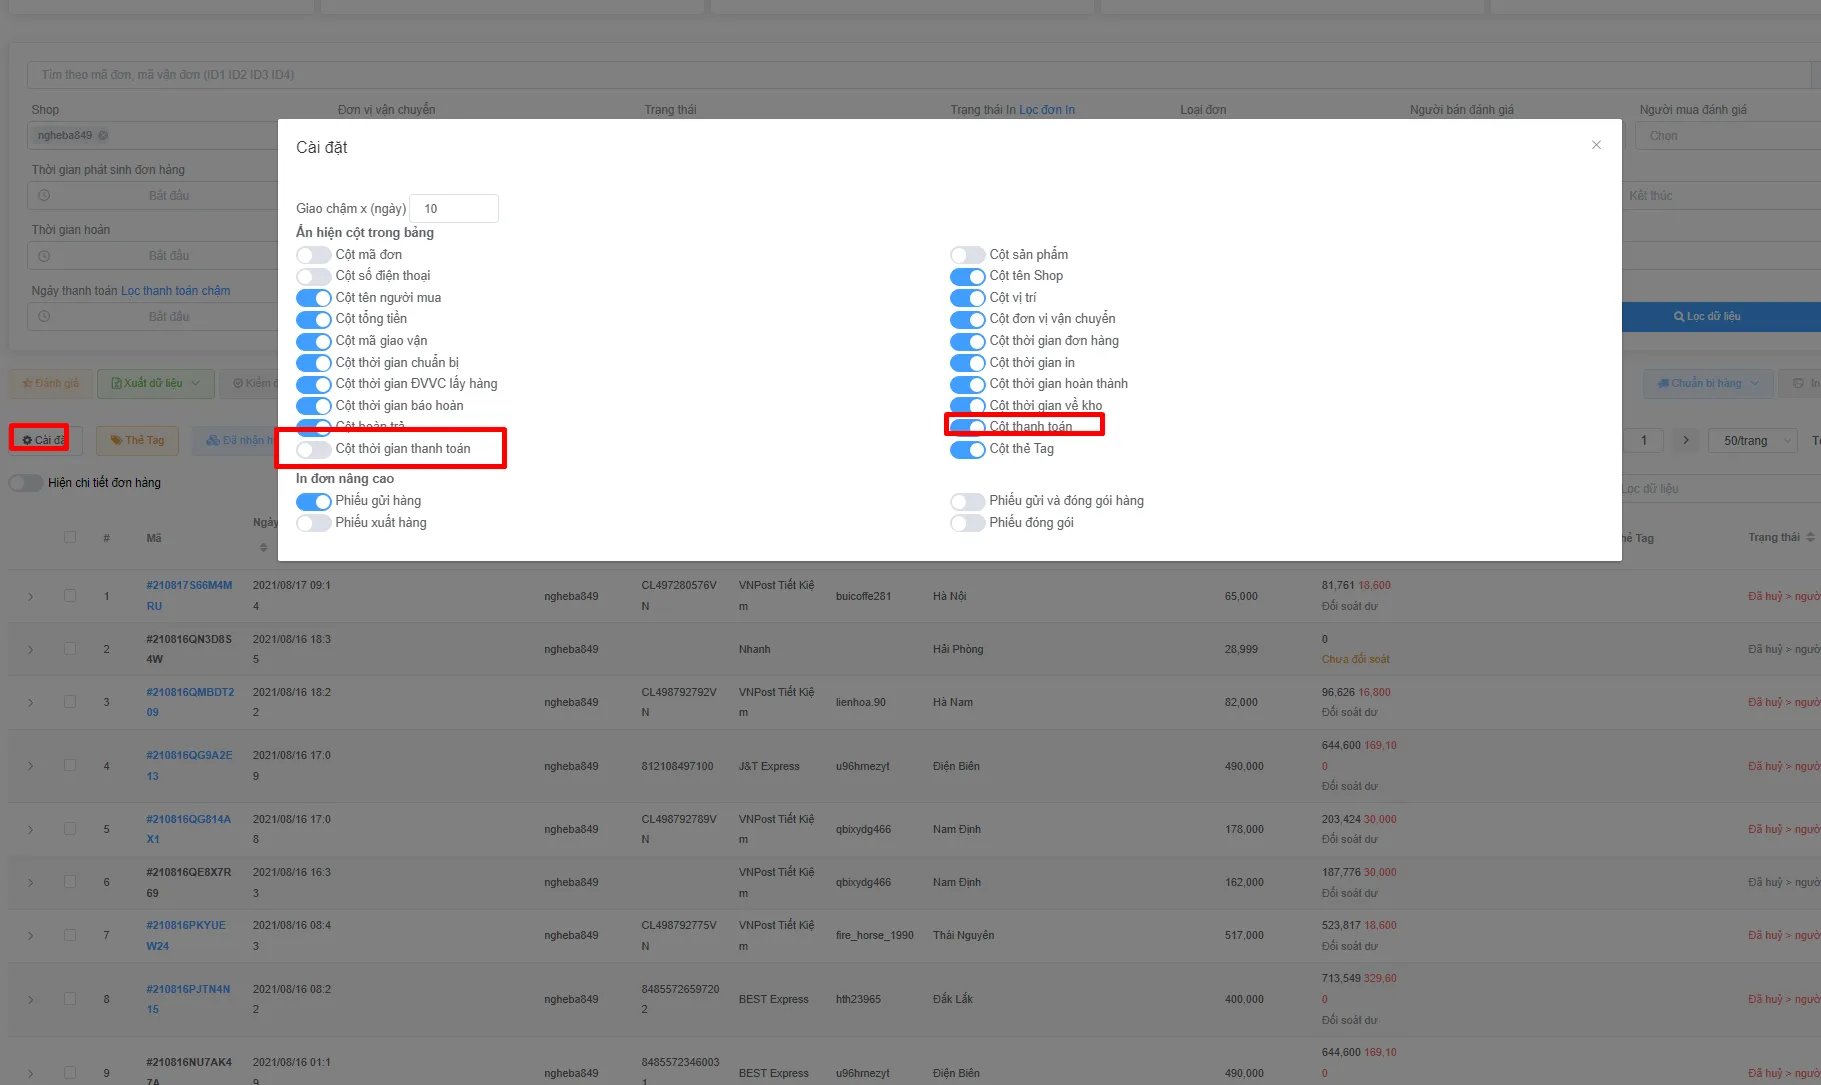Screen dimensions: 1821x1085
Task: Close the Cài đặt dialog
Action: click(1596, 145)
